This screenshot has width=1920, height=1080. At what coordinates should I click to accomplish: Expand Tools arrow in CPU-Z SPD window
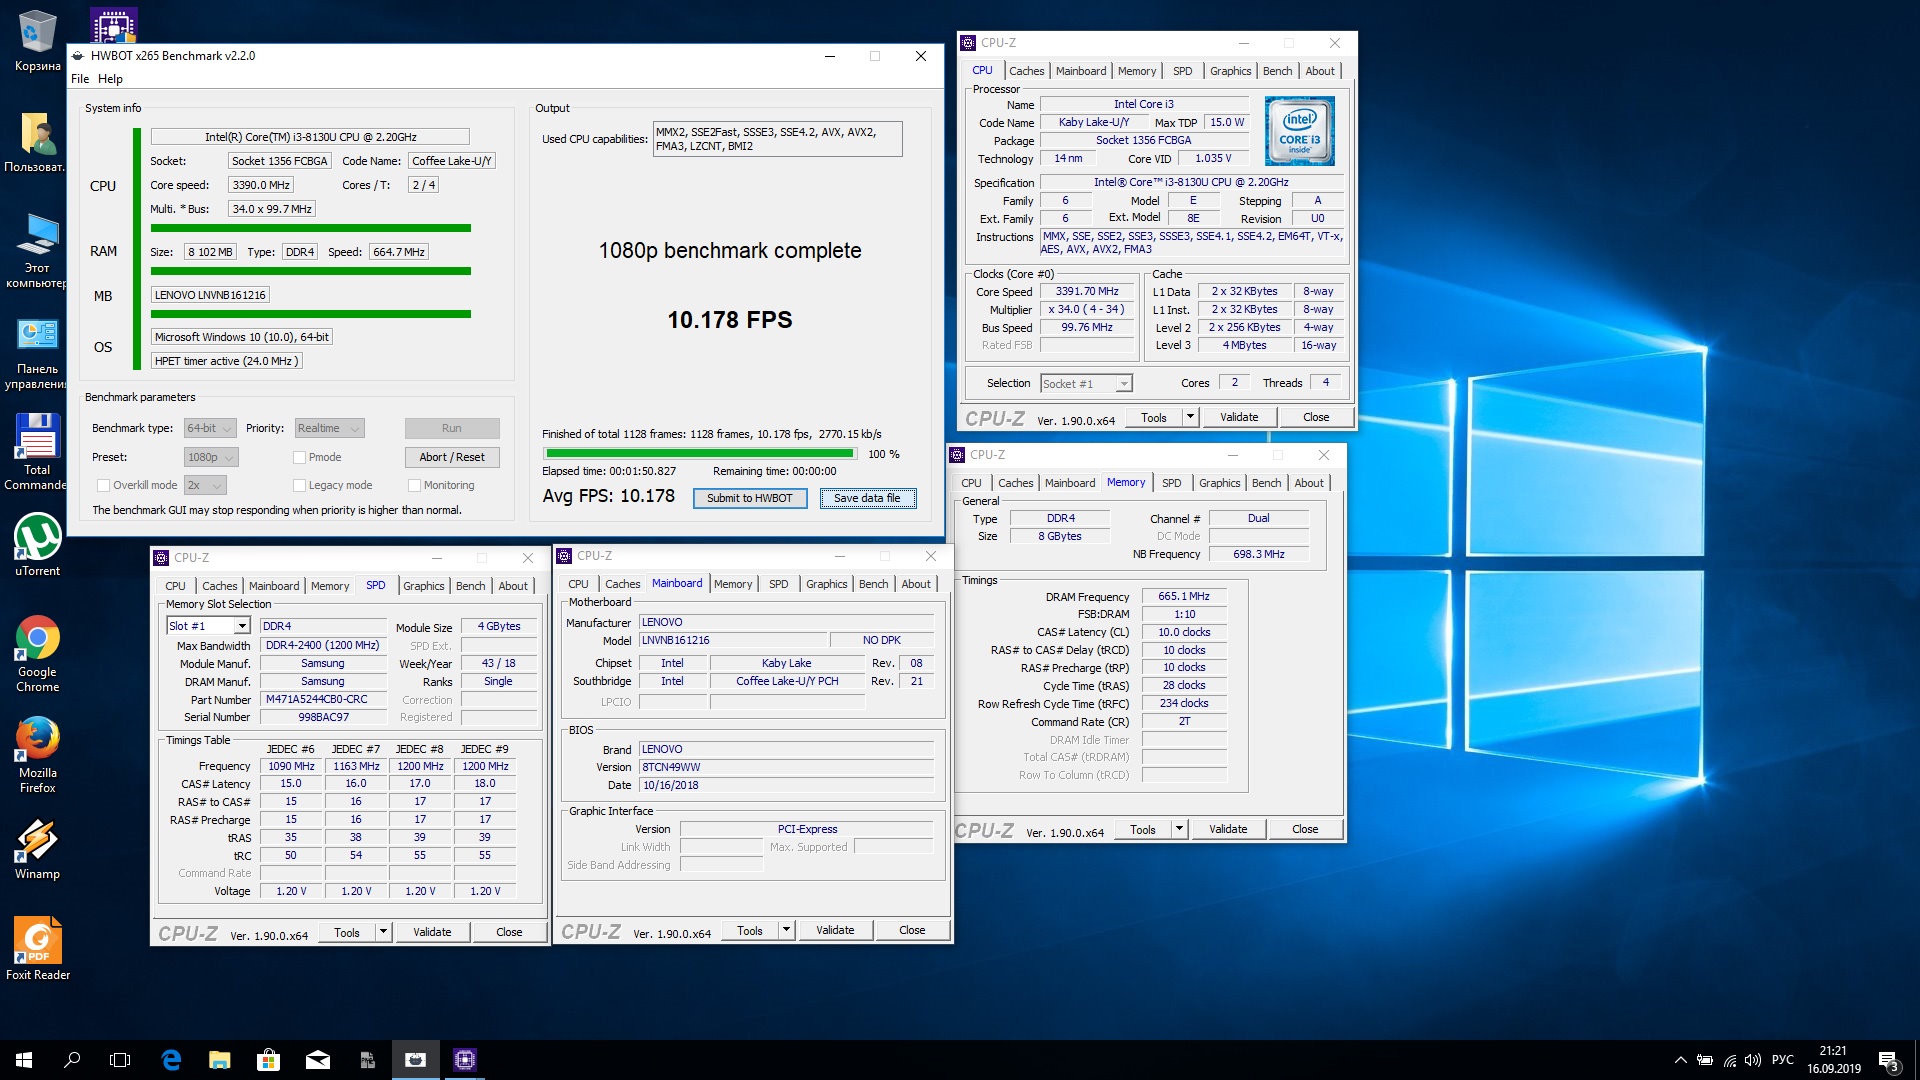tap(383, 932)
